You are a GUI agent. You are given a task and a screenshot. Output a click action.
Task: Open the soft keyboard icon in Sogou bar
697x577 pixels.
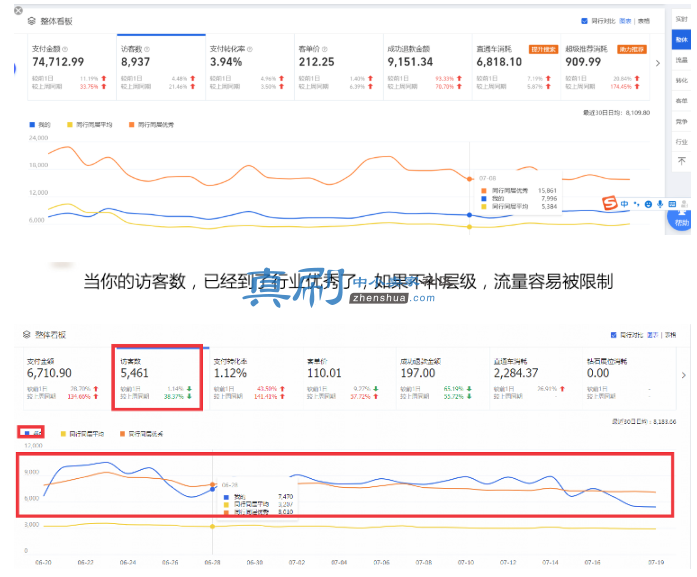(x=672, y=204)
